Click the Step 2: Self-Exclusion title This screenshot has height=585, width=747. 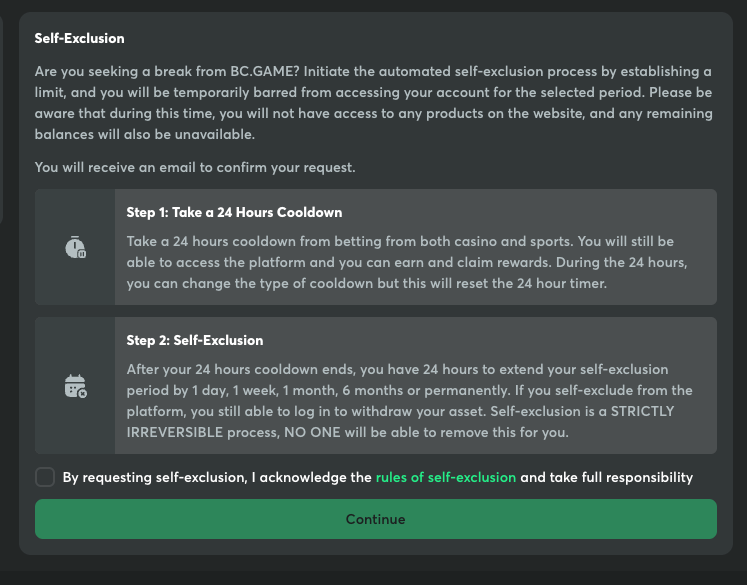coord(194,340)
